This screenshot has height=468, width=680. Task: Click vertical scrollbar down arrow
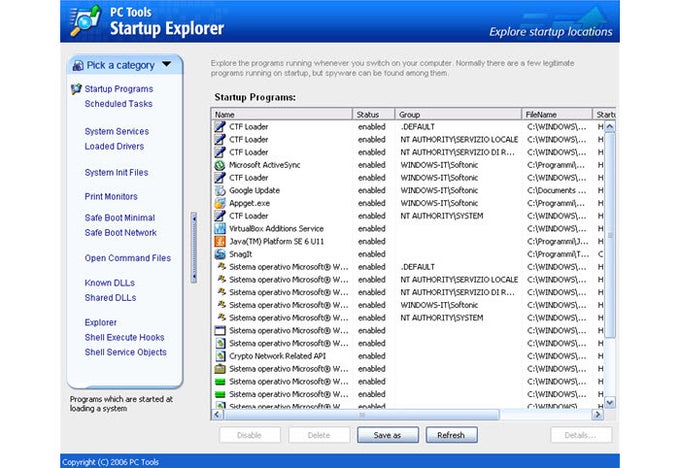(x=610, y=403)
